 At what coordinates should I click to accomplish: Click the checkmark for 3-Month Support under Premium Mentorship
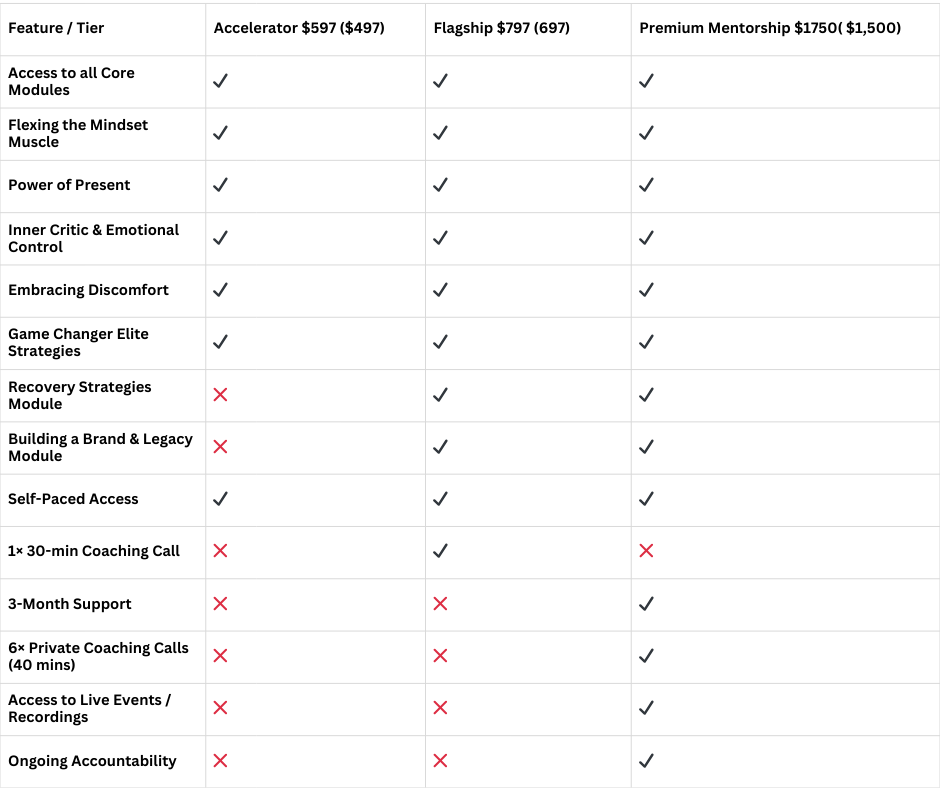click(646, 603)
